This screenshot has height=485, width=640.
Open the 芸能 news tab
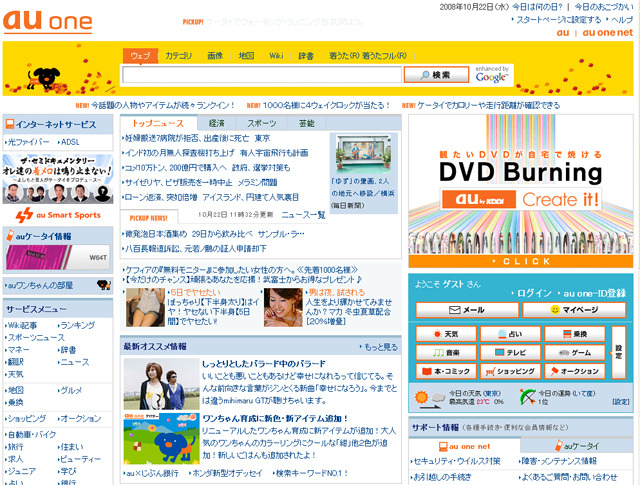[307, 123]
